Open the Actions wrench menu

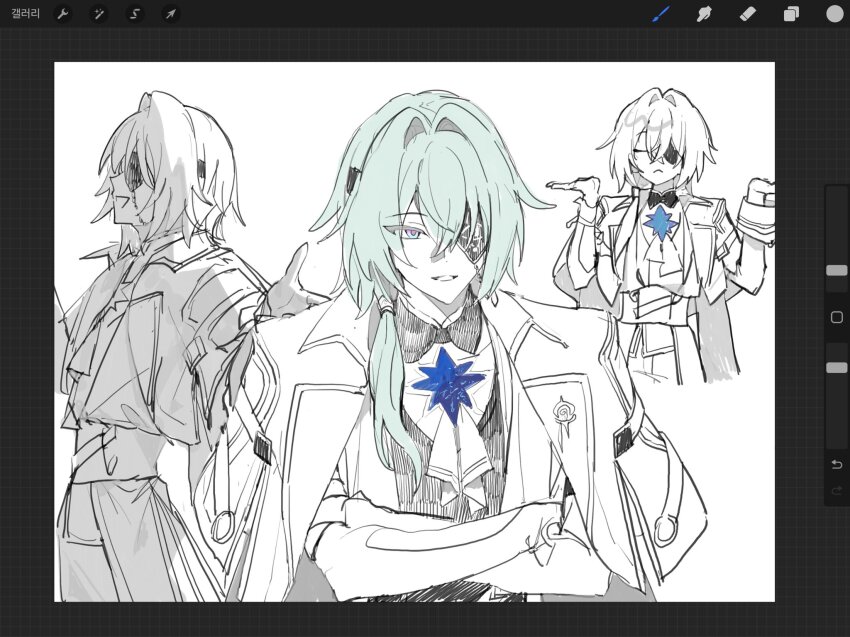point(62,14)
